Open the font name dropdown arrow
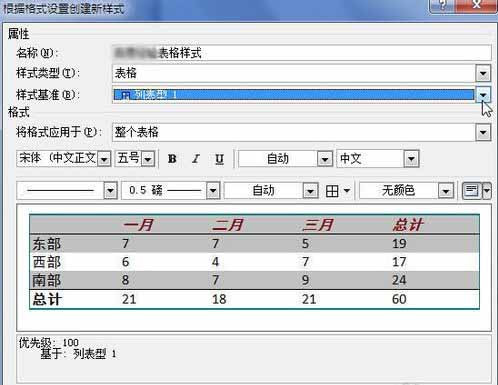The height and width of the screenshot is (385, 498). (104, 159)
